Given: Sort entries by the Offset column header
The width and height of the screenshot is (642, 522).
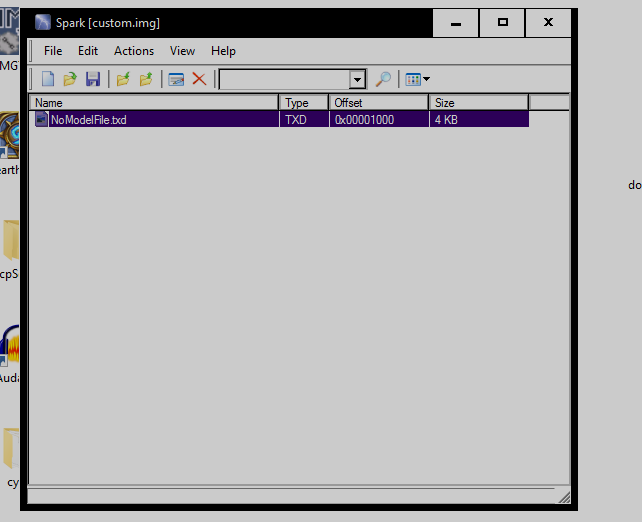Looking at the screenshot, I should pyautogui.click(x=379, y=102).
